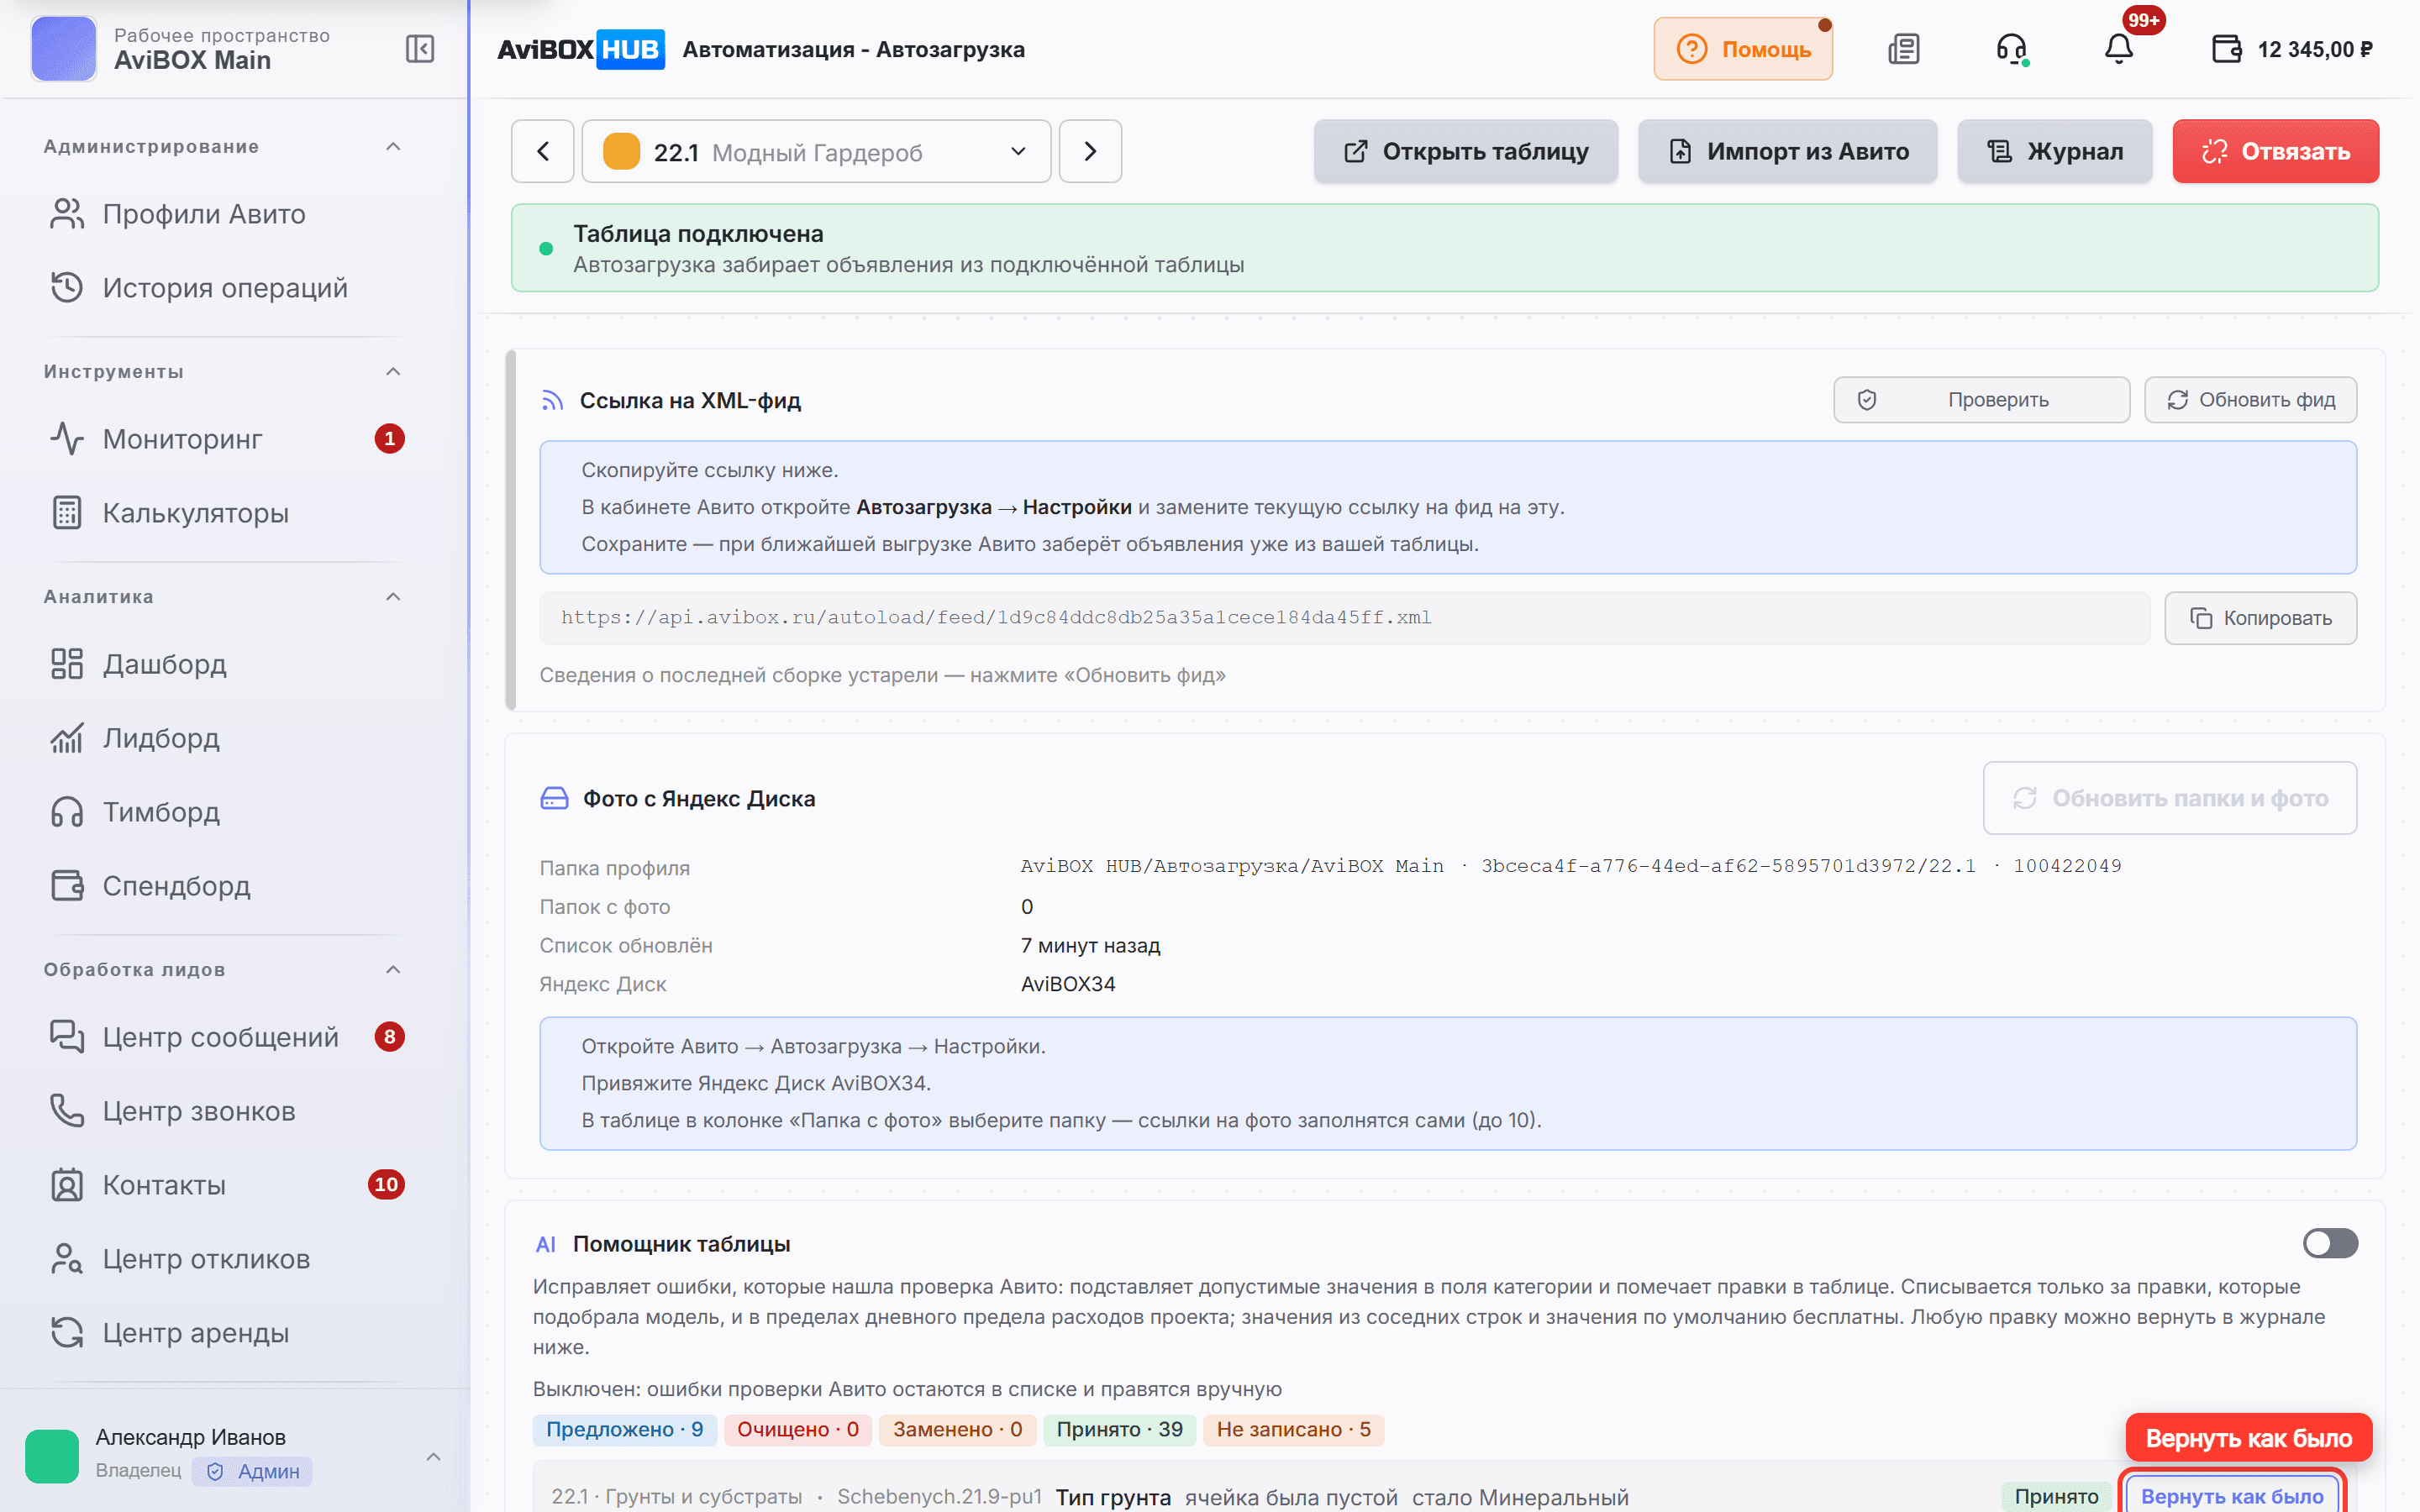The width and height of the screenshot is (2420, 1512).
Task: Open Центр сообщений menu item
Action: pyautogui.click(x=226, y=1037)
